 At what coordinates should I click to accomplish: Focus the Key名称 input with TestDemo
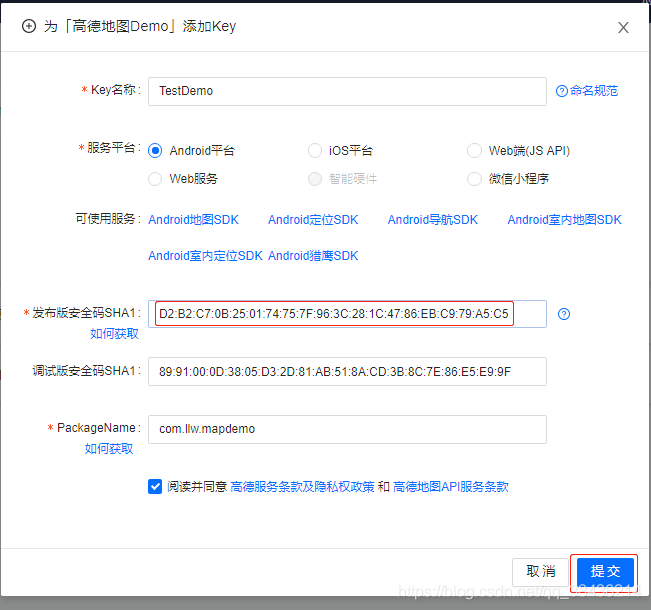(347, 91)
